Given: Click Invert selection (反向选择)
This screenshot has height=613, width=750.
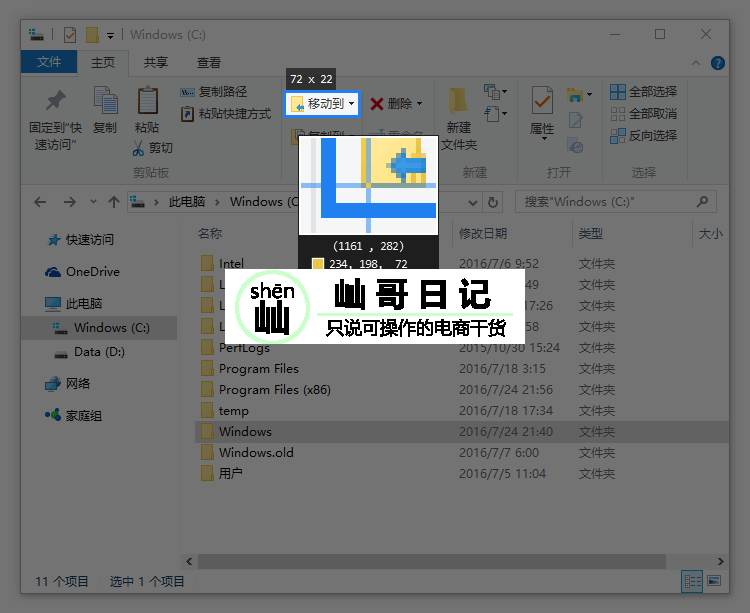Looking at the screenshot, I should click(643, 136).
